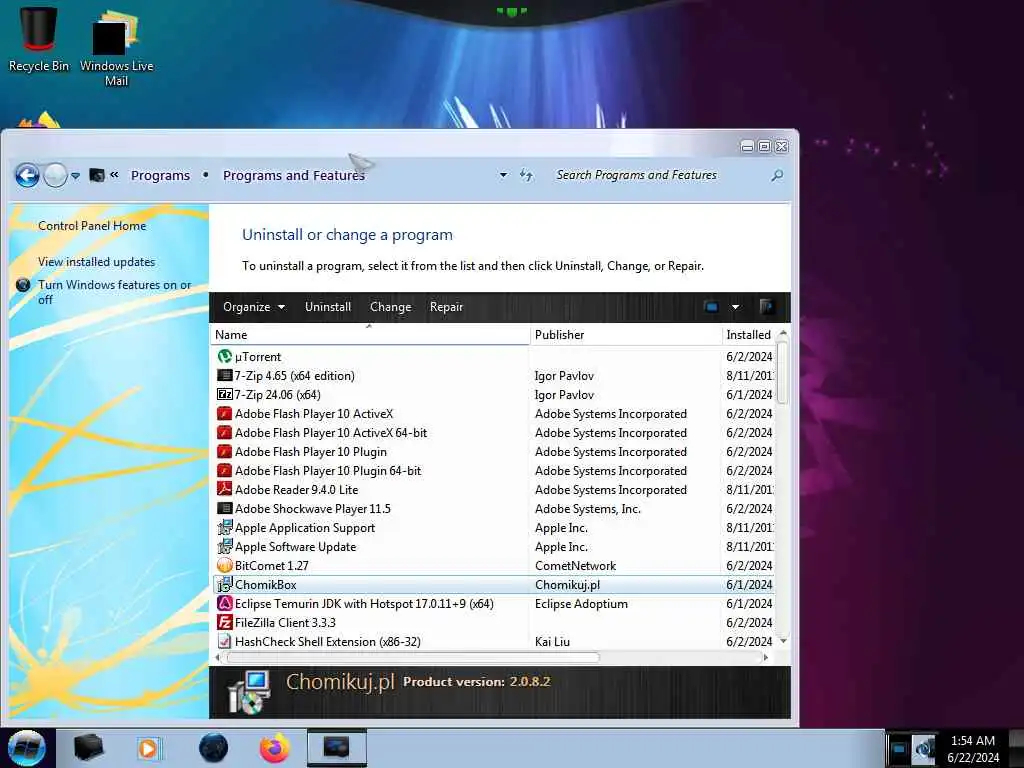Open the Windows Live Mail desktop icon
Screen dimensions: 1024x768
(x=116, y=47)
